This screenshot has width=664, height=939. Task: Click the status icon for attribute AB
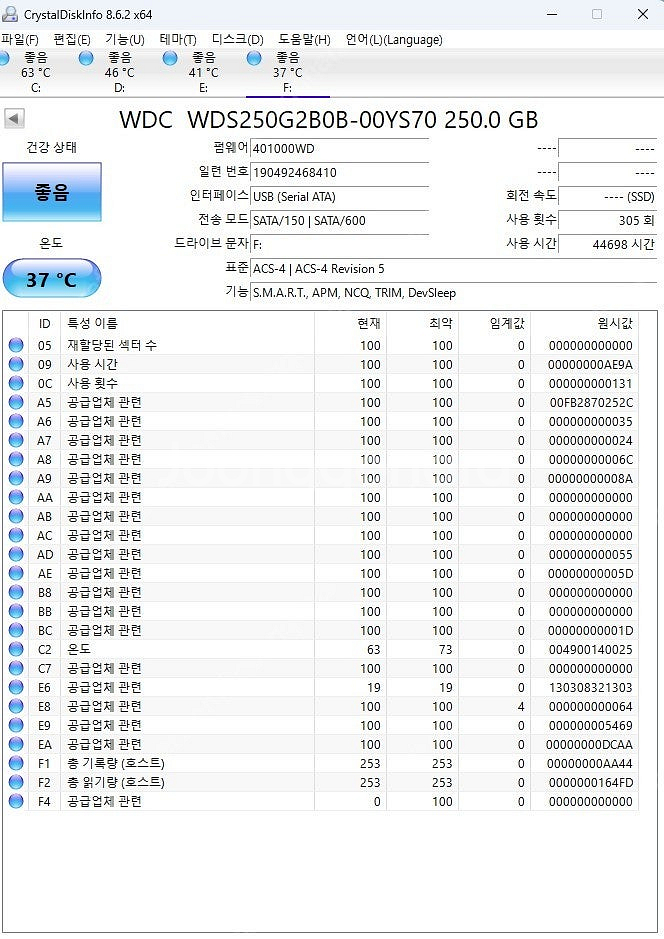[x=16, y=516]
